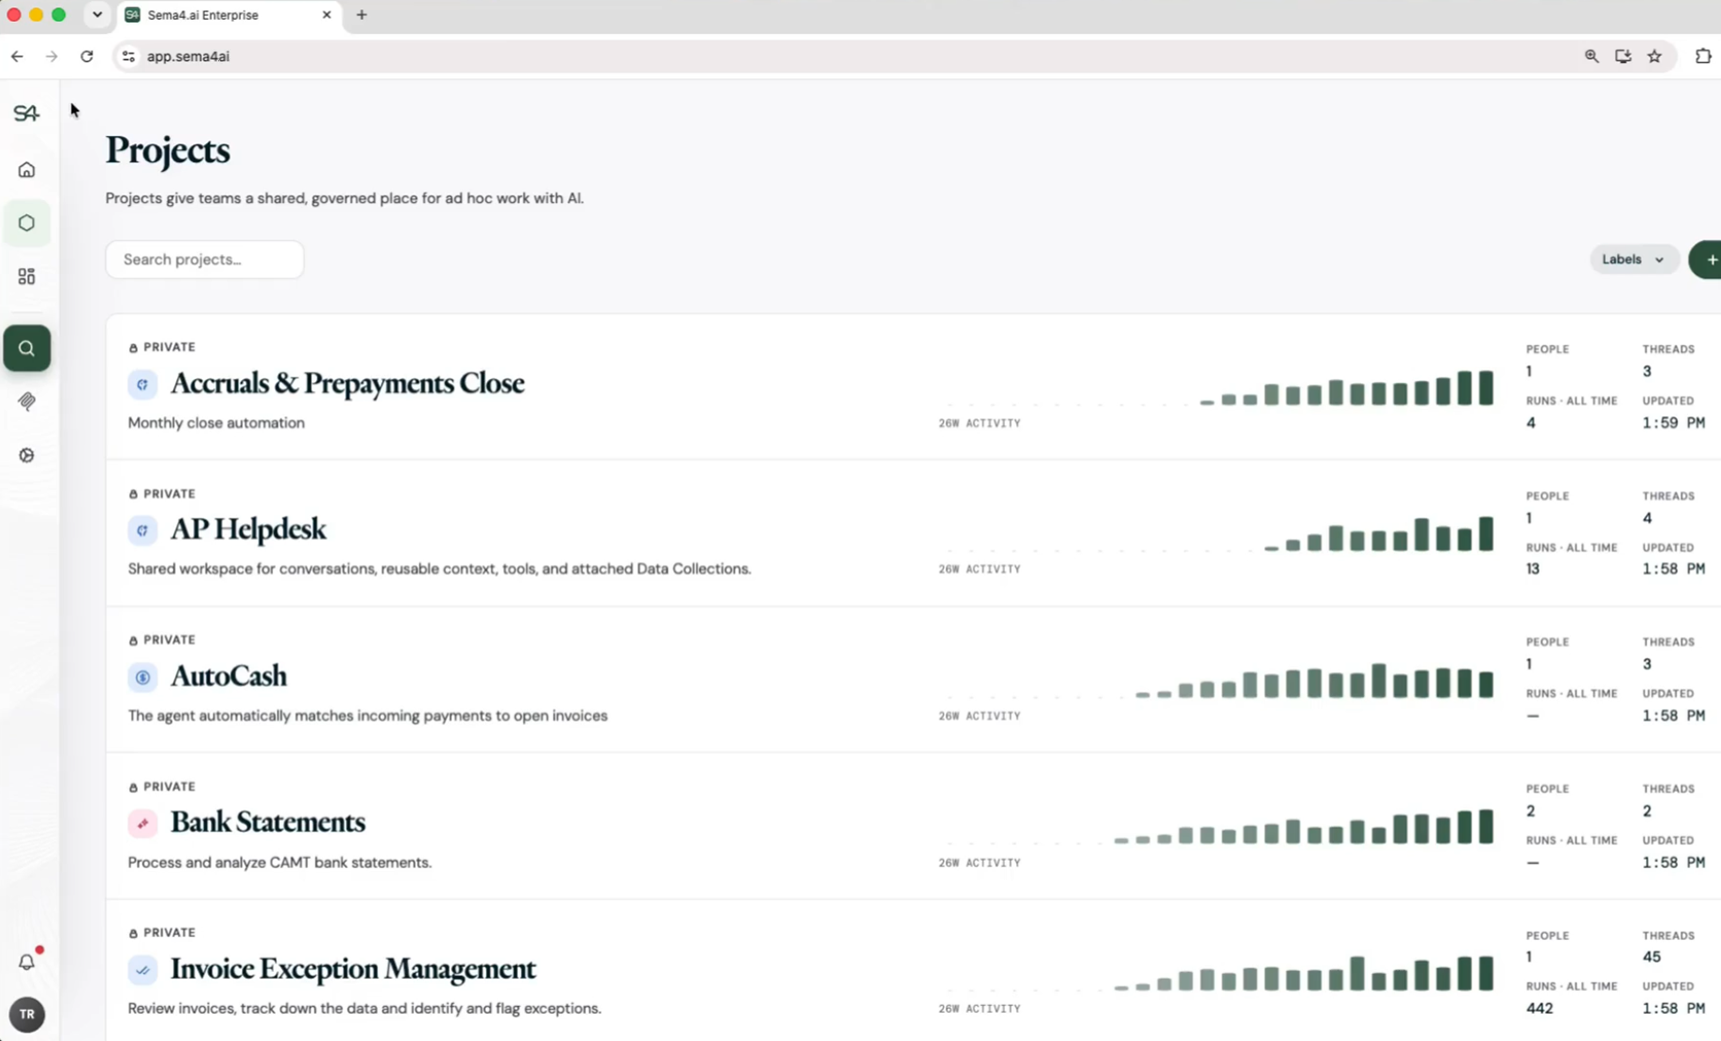This screenshot has height=1041, width=1721.
Task: Click the AutoCash project icon
Action: [143, 677]
